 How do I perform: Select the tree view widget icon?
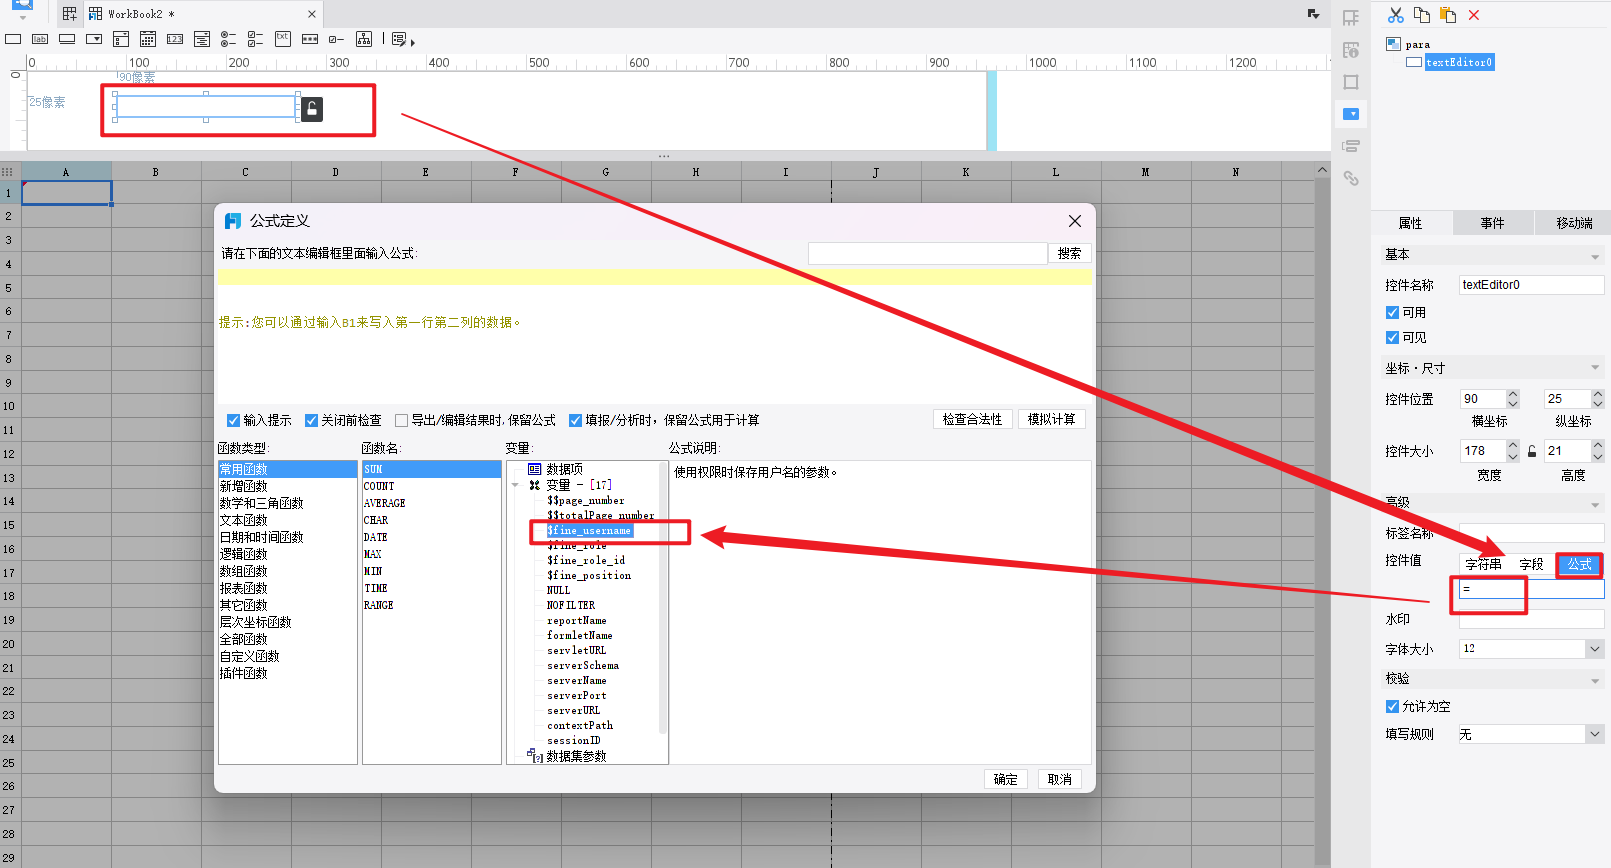tap(364, 39)
